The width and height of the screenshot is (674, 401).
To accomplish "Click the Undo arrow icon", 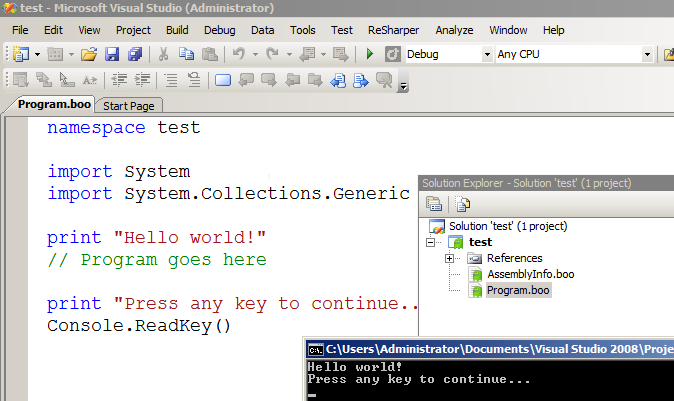I will tap(239, 54).
